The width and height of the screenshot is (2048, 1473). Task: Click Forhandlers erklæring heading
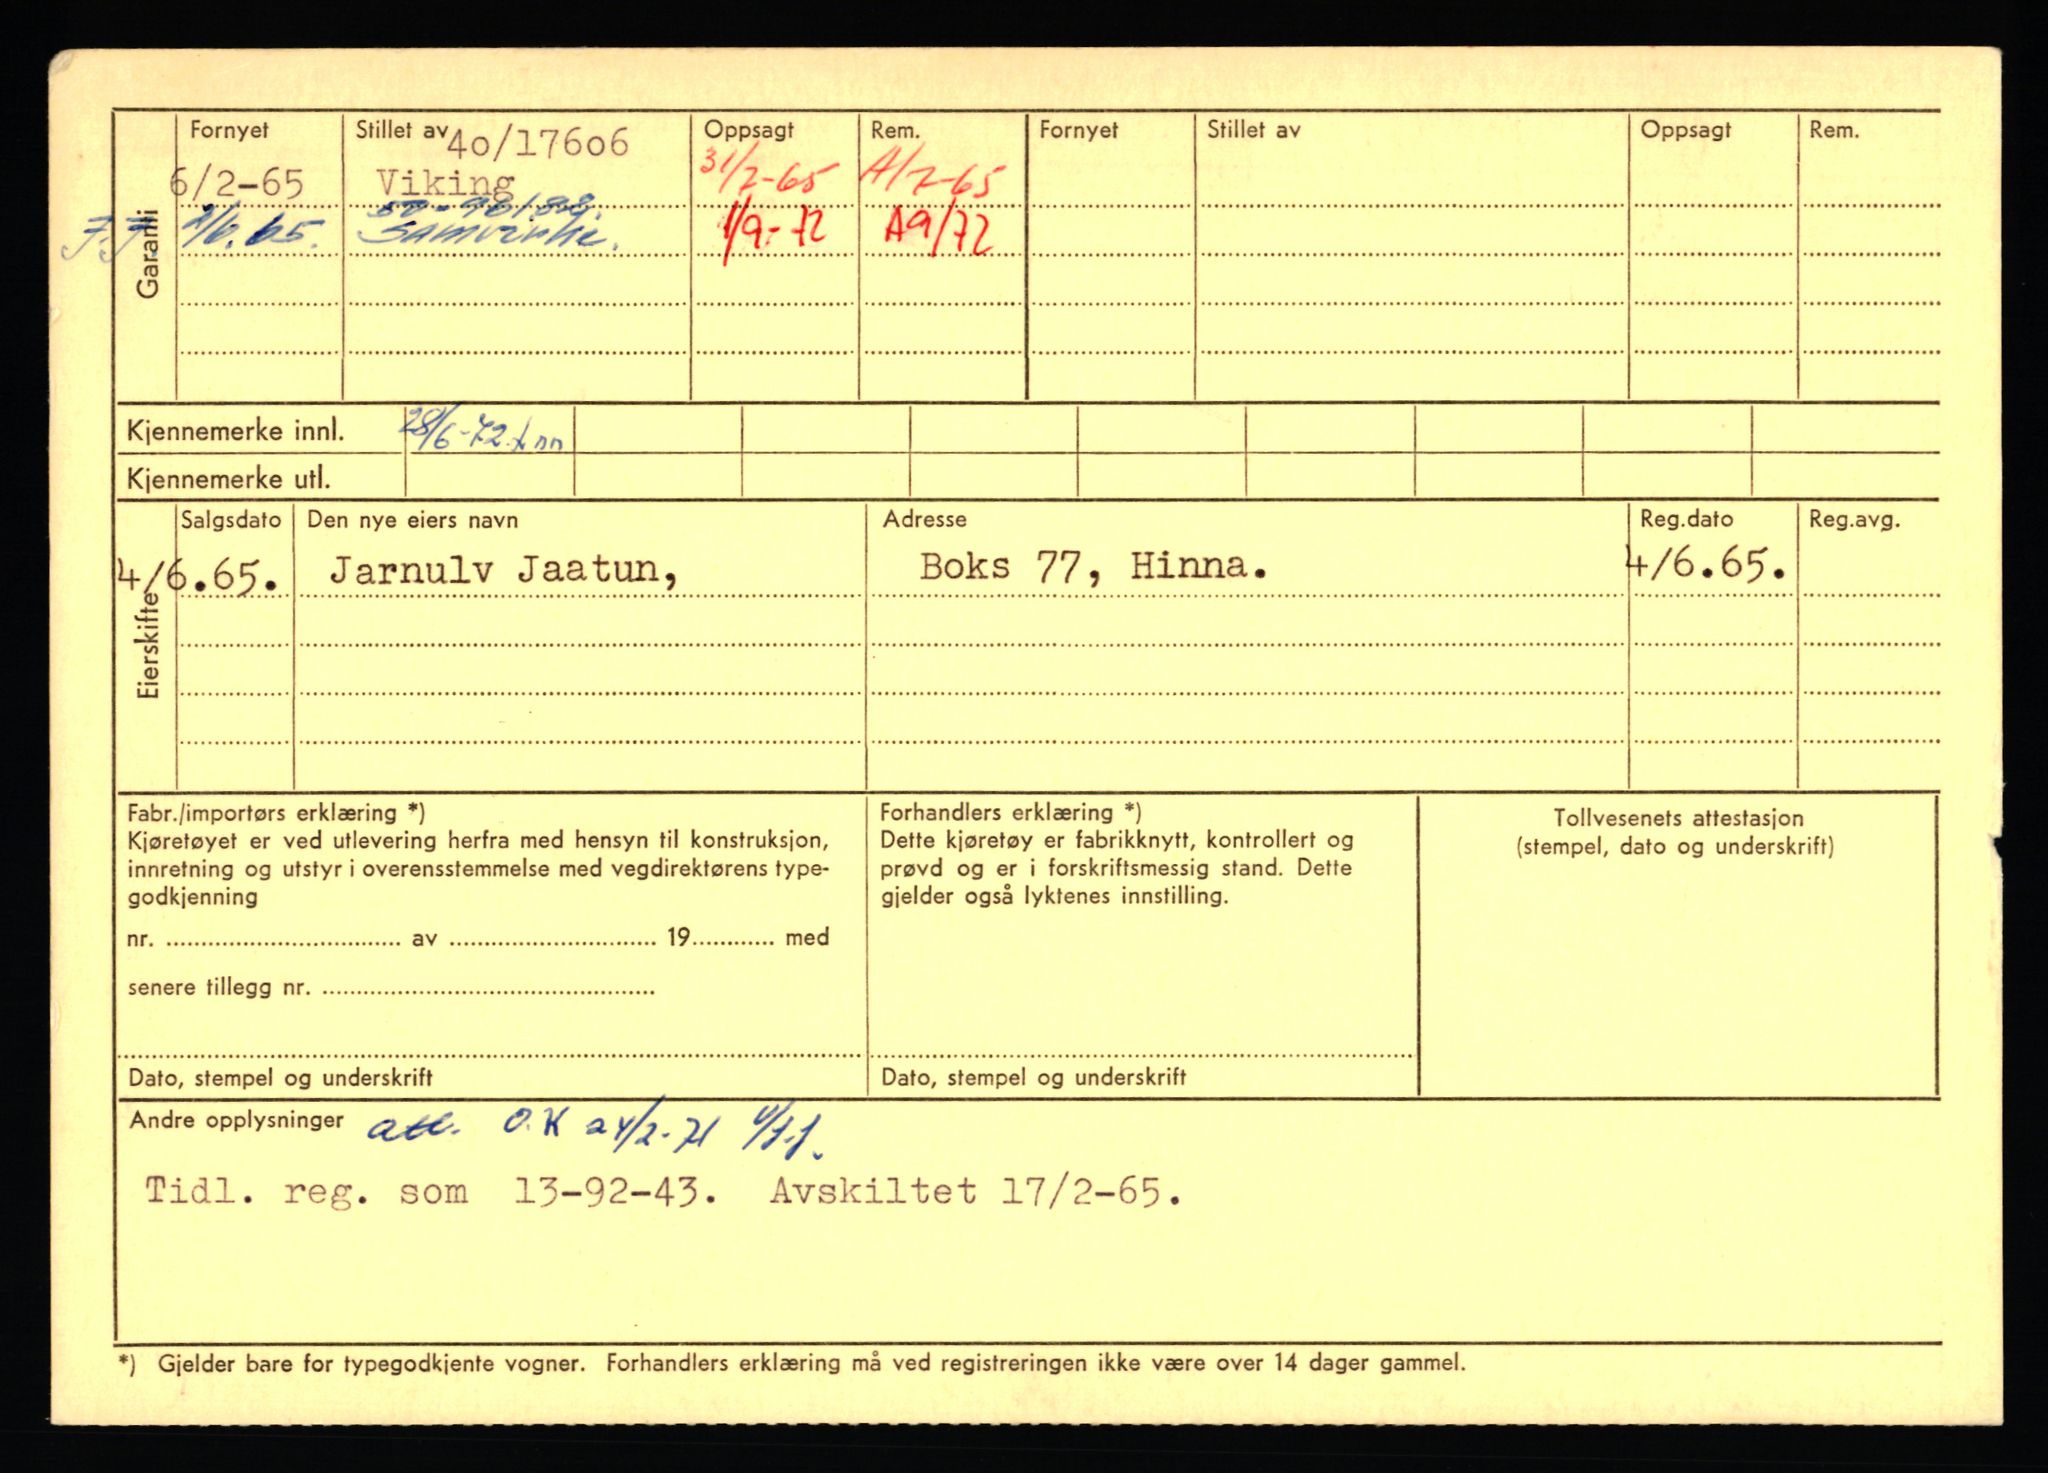coord(1011,813)
